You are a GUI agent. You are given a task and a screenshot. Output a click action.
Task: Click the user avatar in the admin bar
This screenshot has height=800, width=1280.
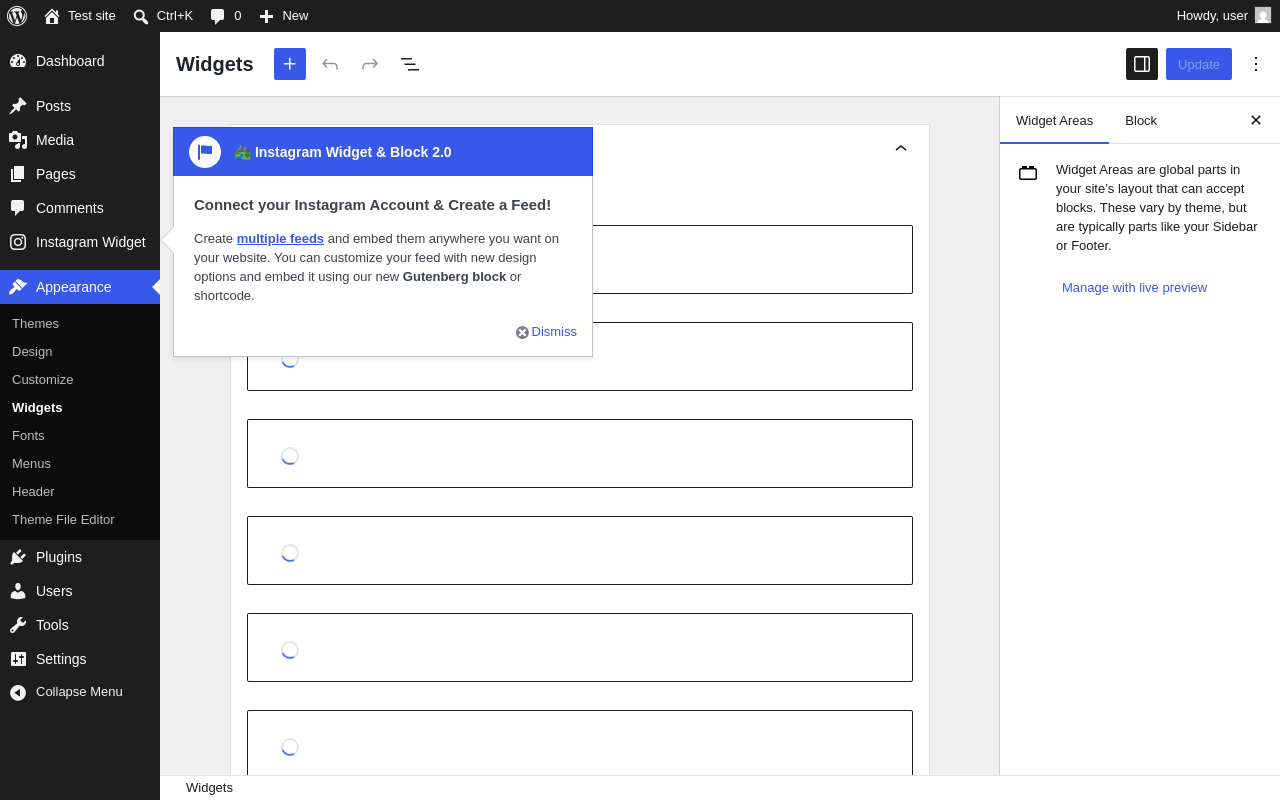point(1263,16)
